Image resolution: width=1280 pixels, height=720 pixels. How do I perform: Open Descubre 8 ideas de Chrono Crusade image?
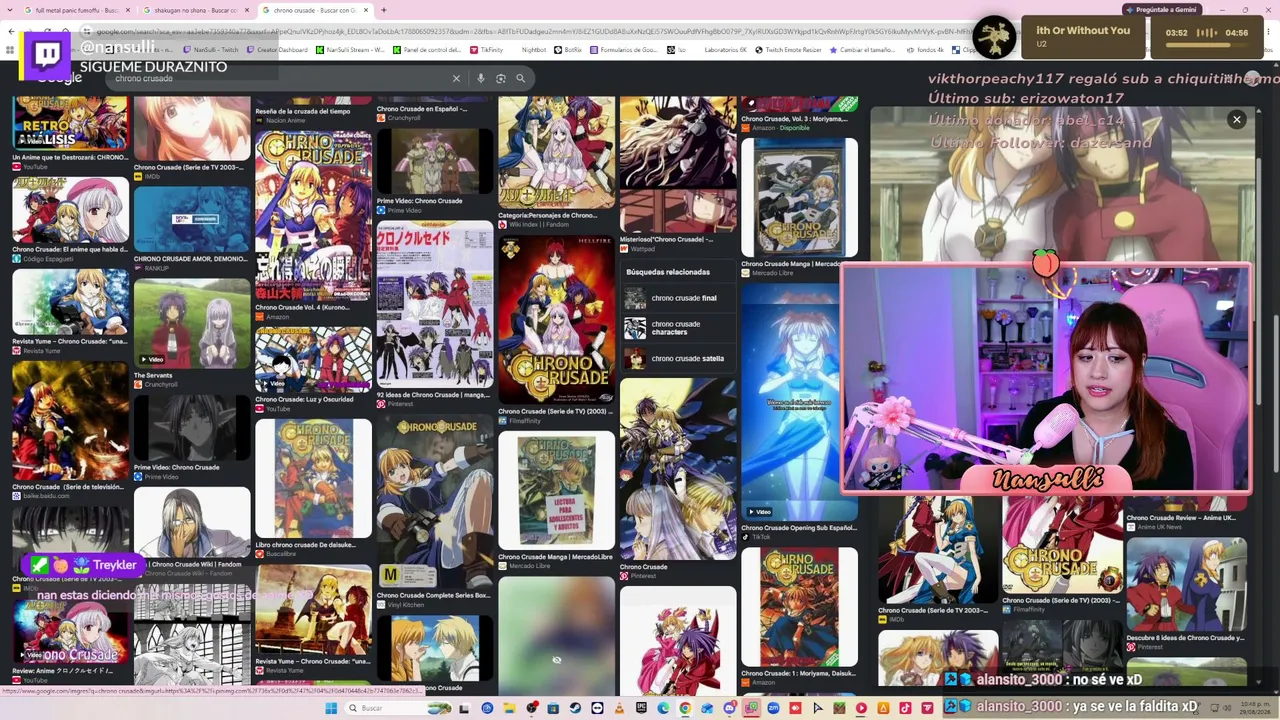pyautogui.click(x=1186, y=583)
